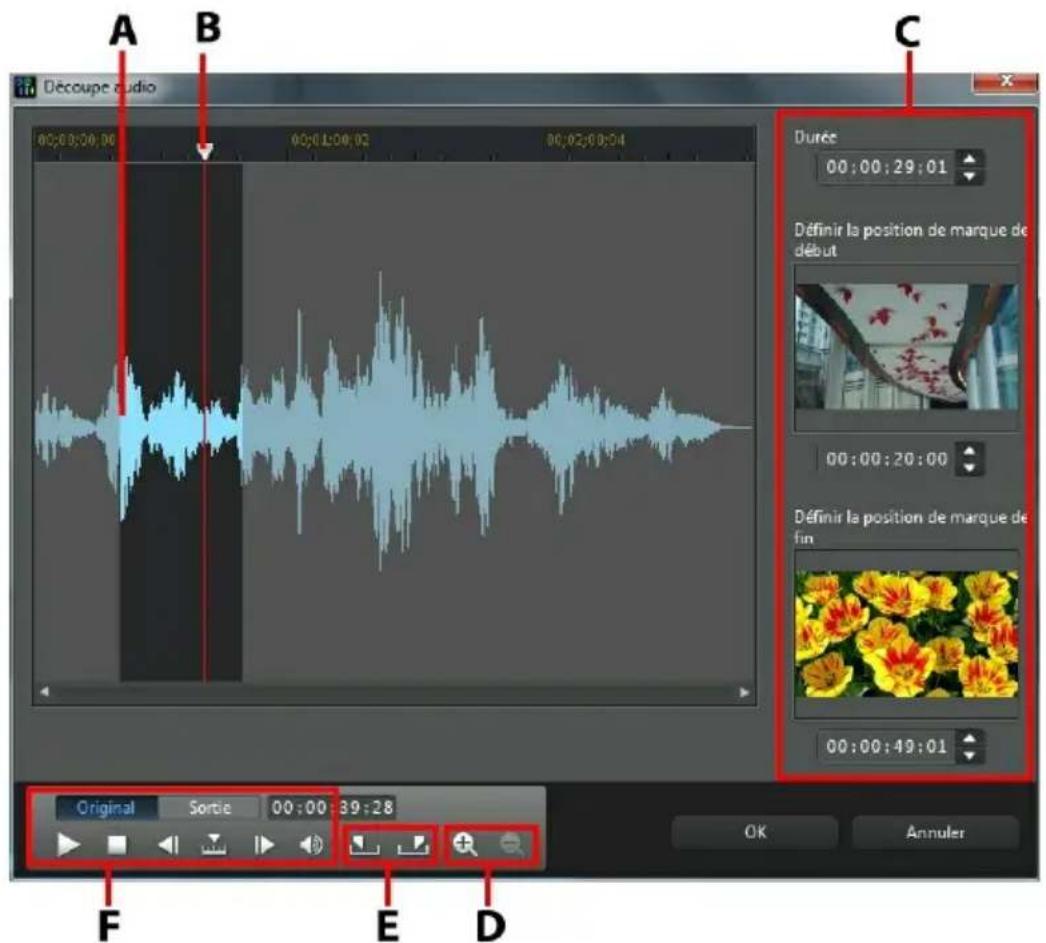Click ruler at 00;02;00;04 timecode
The width and height of the screenshot is (1046, 943).
coord(586,140)
